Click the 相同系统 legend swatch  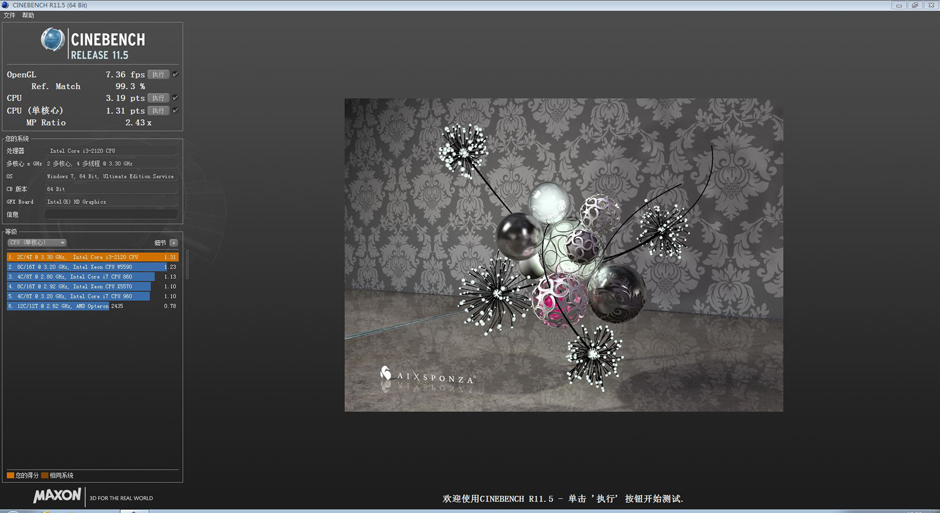[x=44, y=475]
